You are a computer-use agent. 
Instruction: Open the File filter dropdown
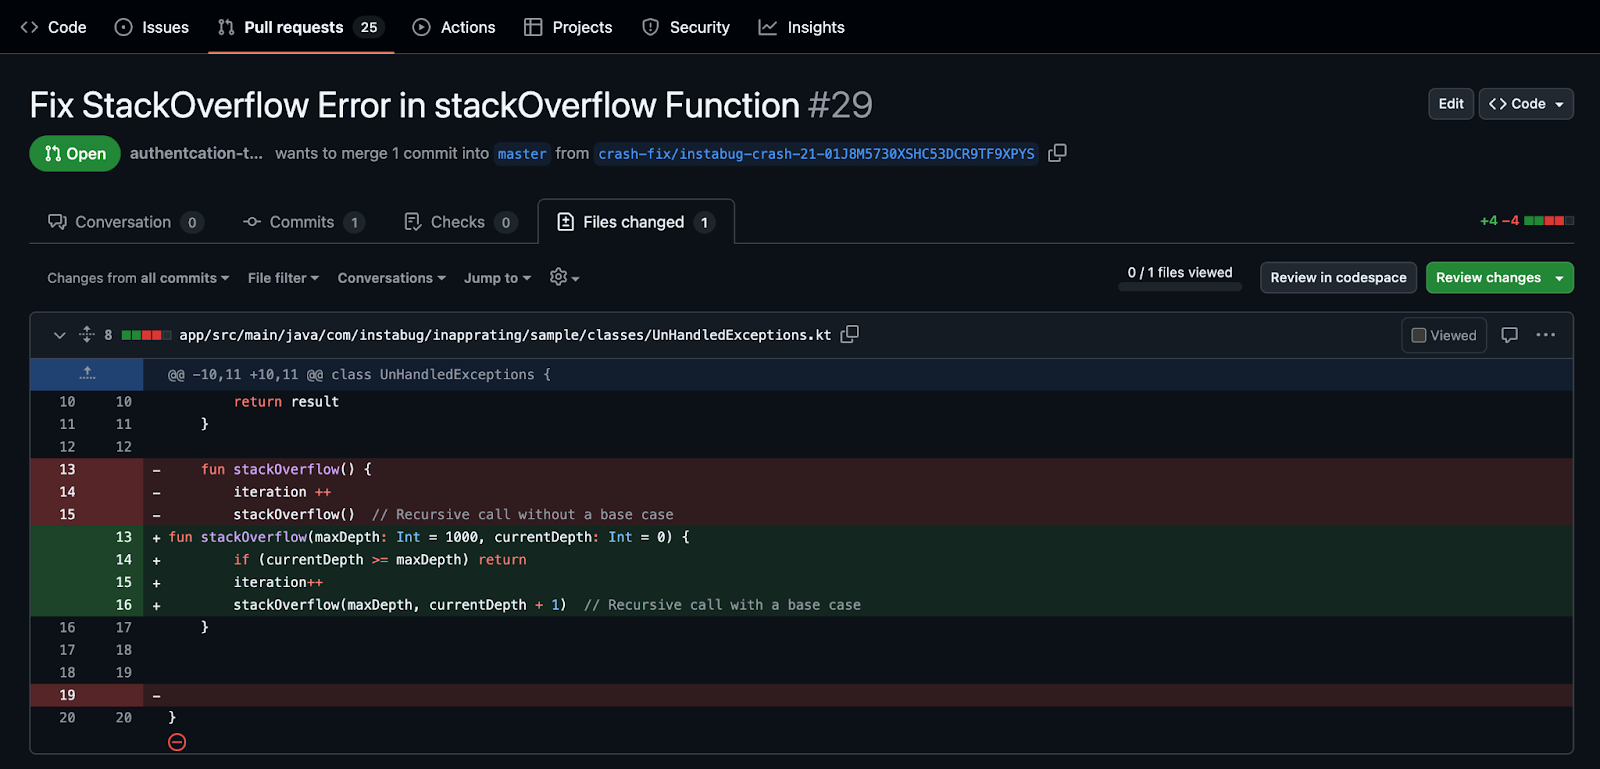[x=283, y=278]
